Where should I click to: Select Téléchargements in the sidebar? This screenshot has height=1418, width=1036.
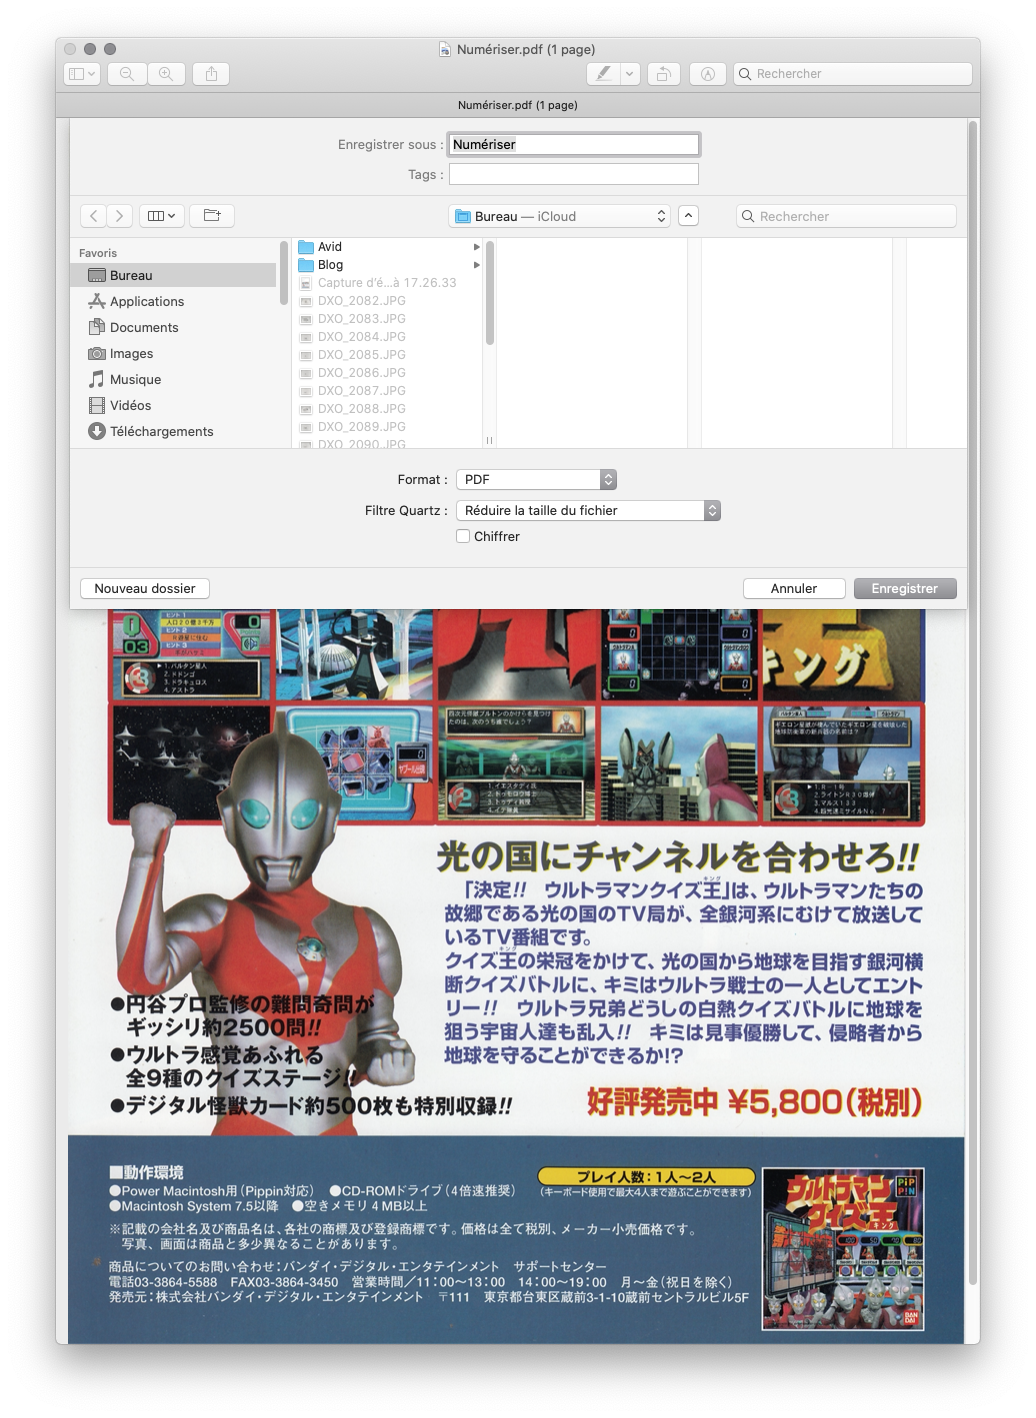(174, 431)
